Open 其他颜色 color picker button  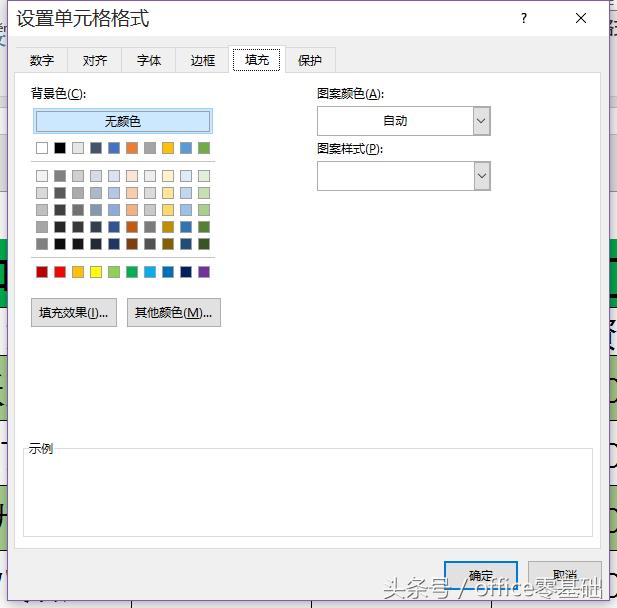point(174,312)
